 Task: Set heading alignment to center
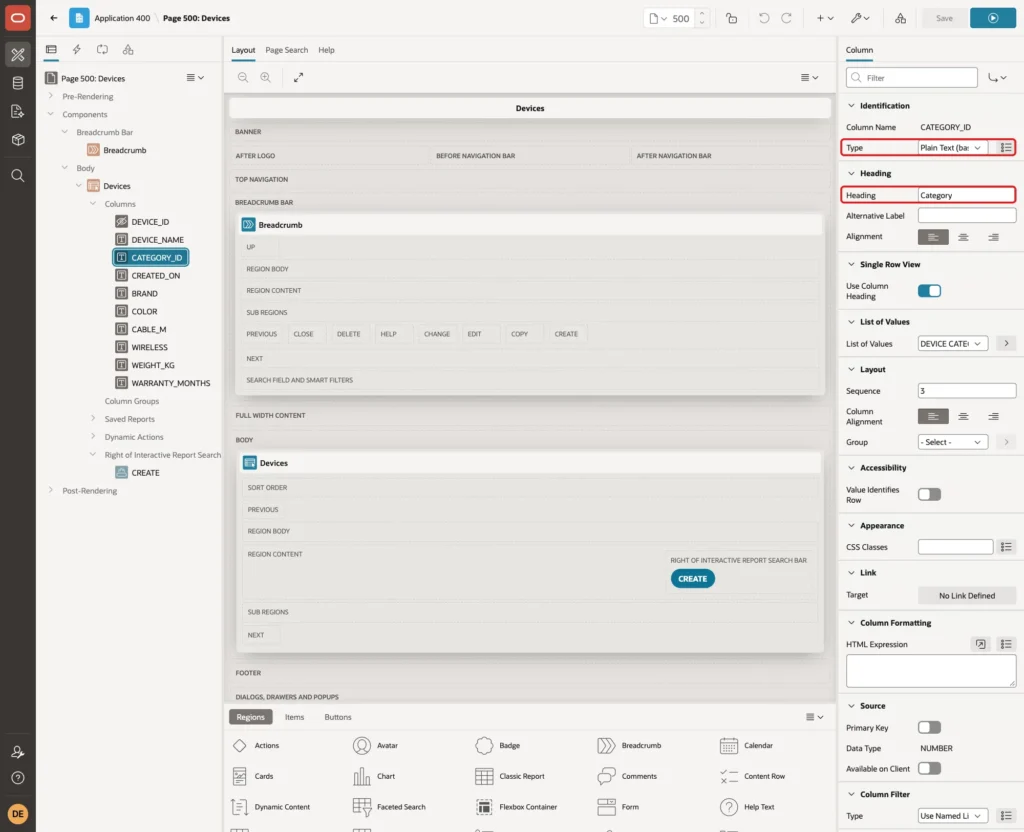[963, 237]
